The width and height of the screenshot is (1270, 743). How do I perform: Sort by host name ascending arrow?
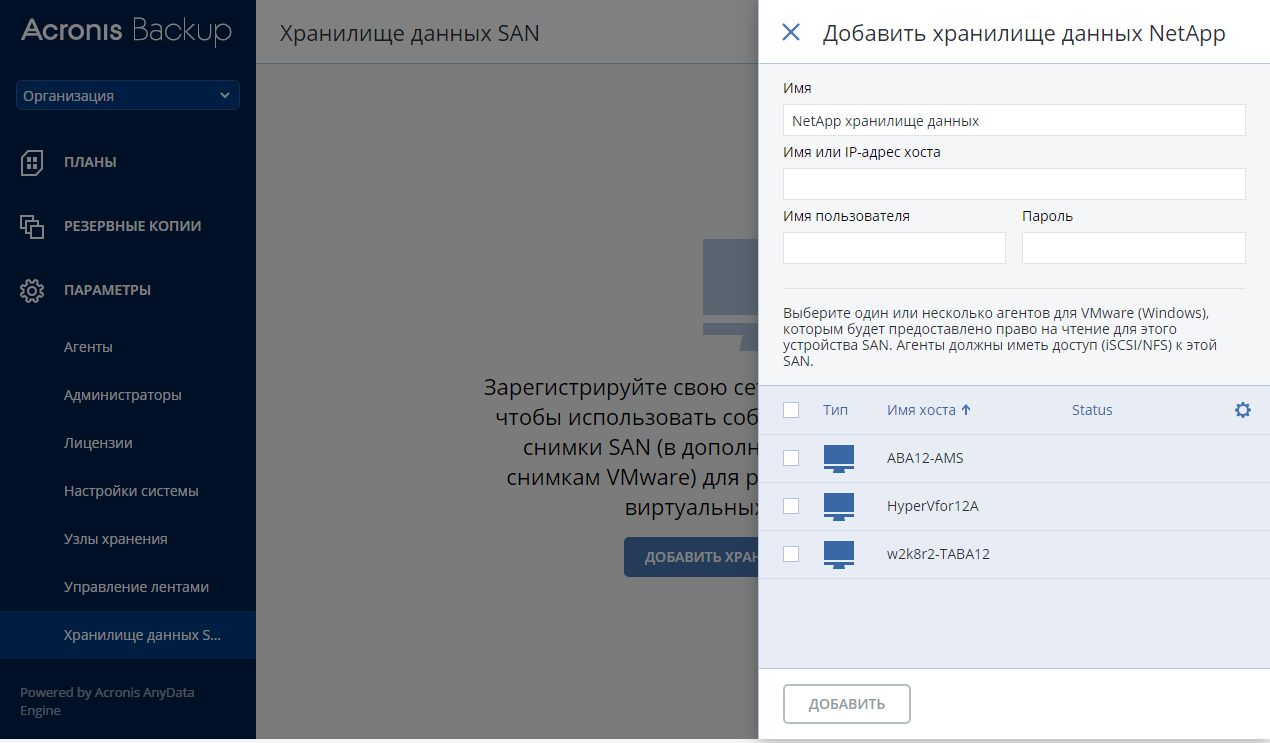click(x=966, y=410)
